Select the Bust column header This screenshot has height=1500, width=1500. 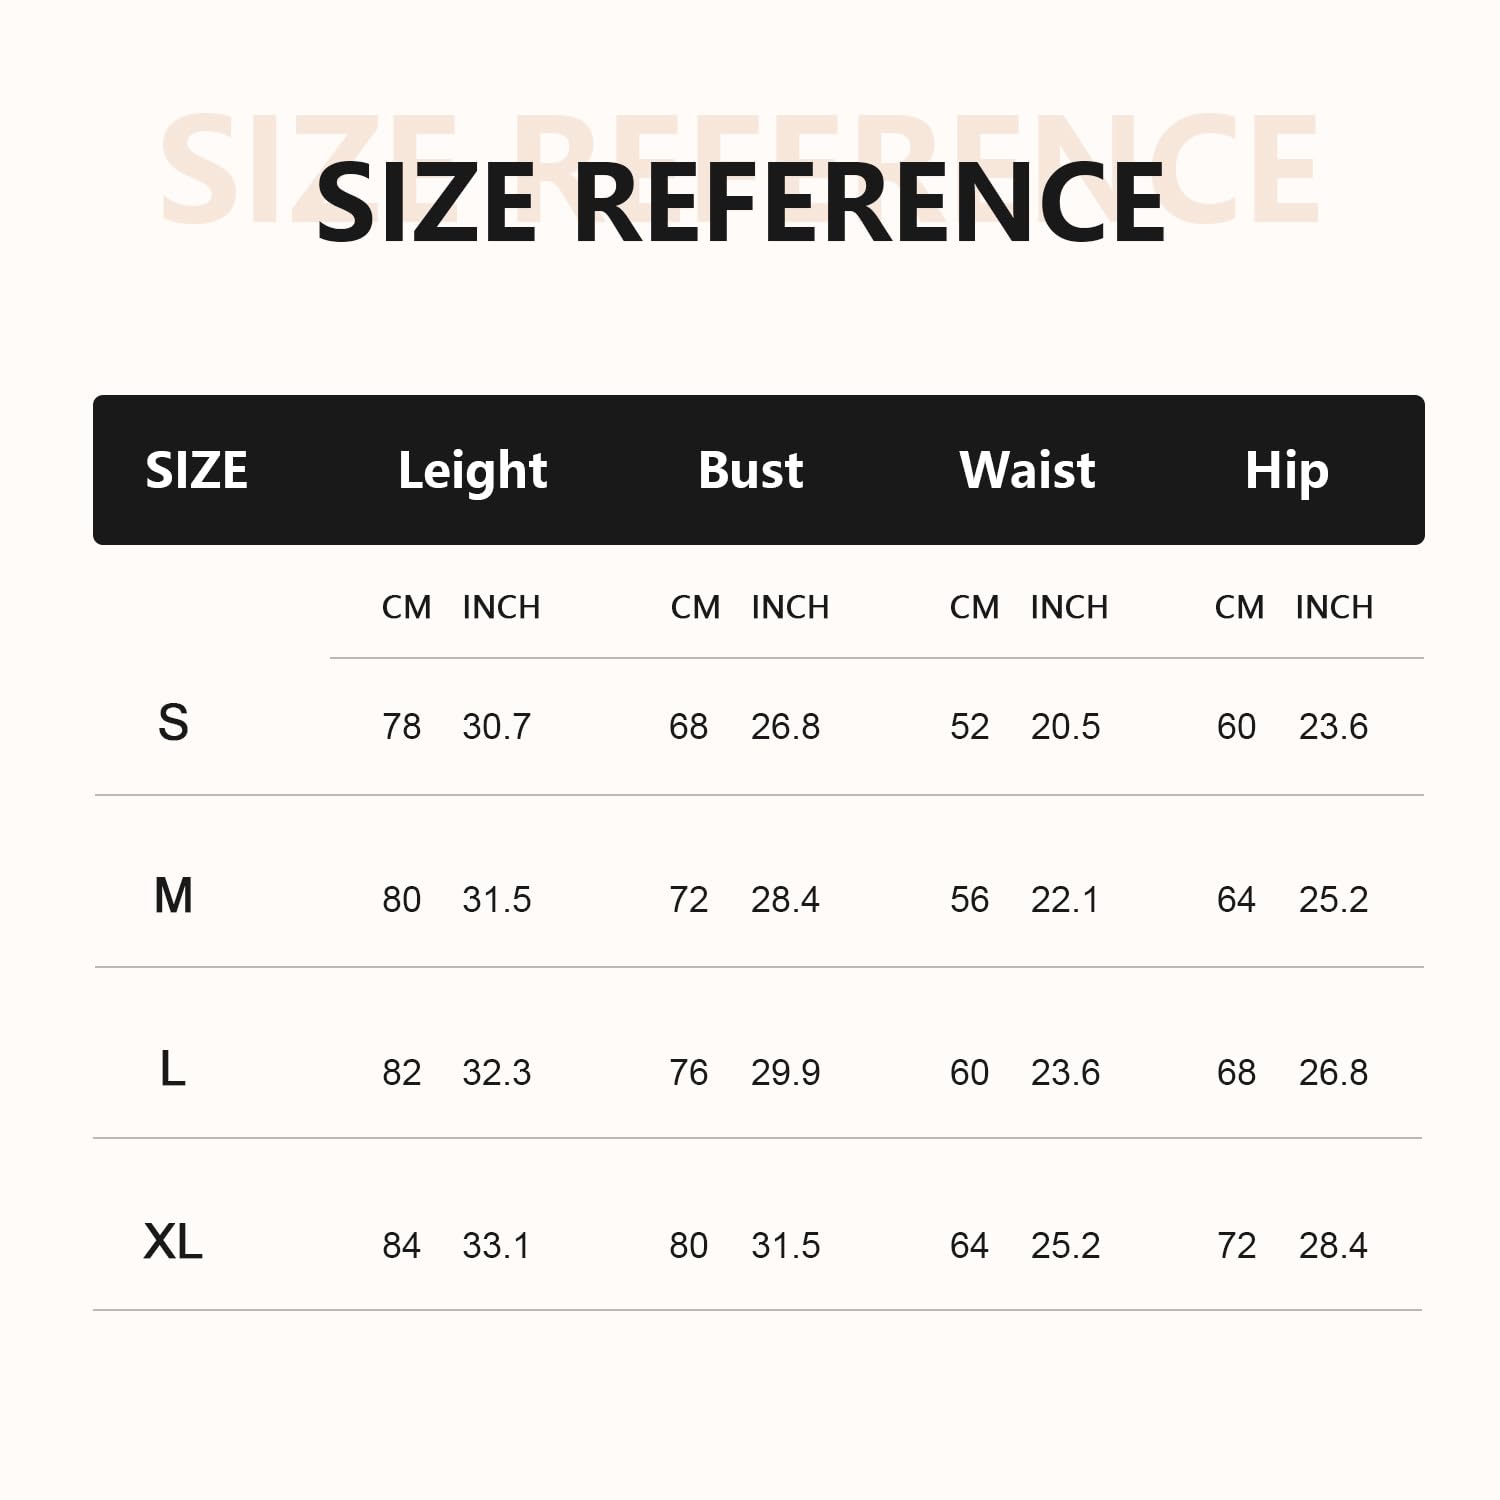coord(750,470)
